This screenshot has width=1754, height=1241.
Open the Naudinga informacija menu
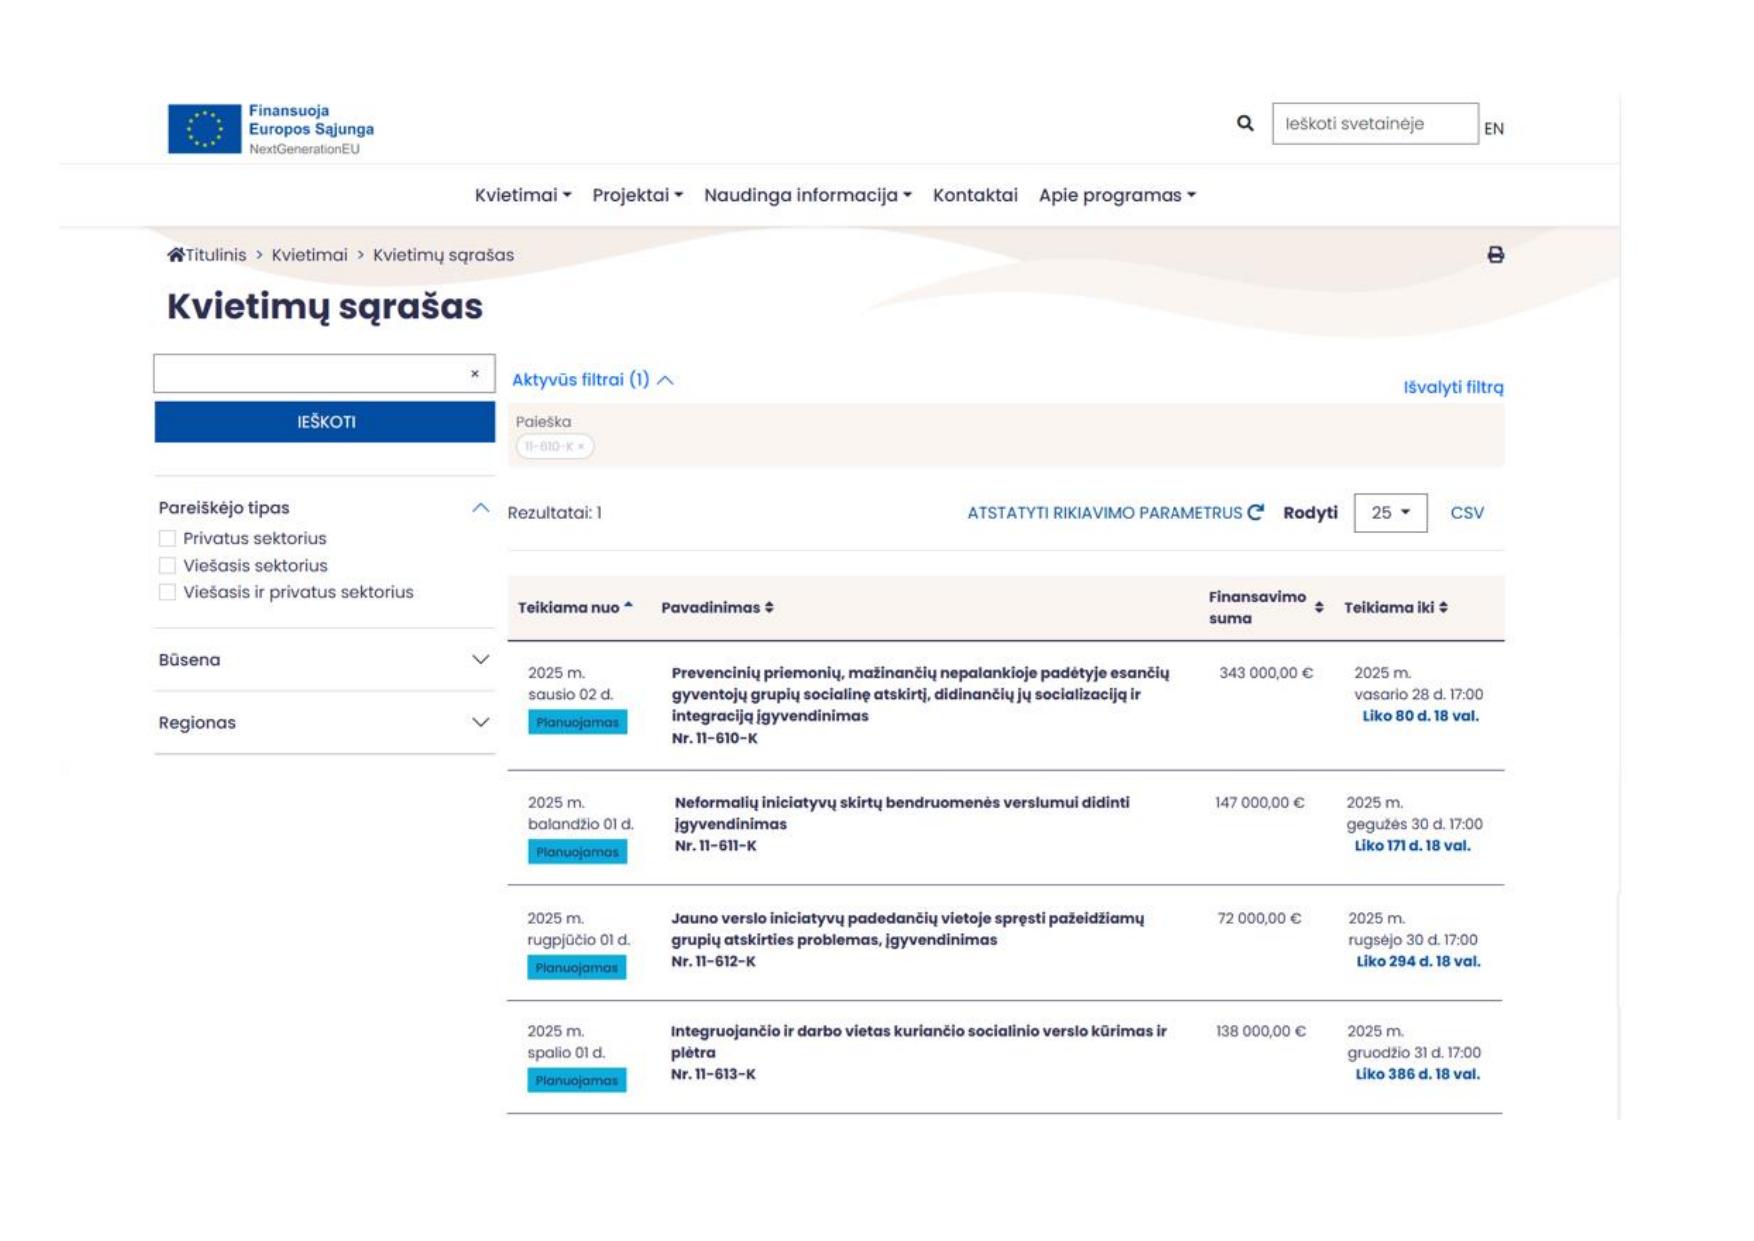808,195
